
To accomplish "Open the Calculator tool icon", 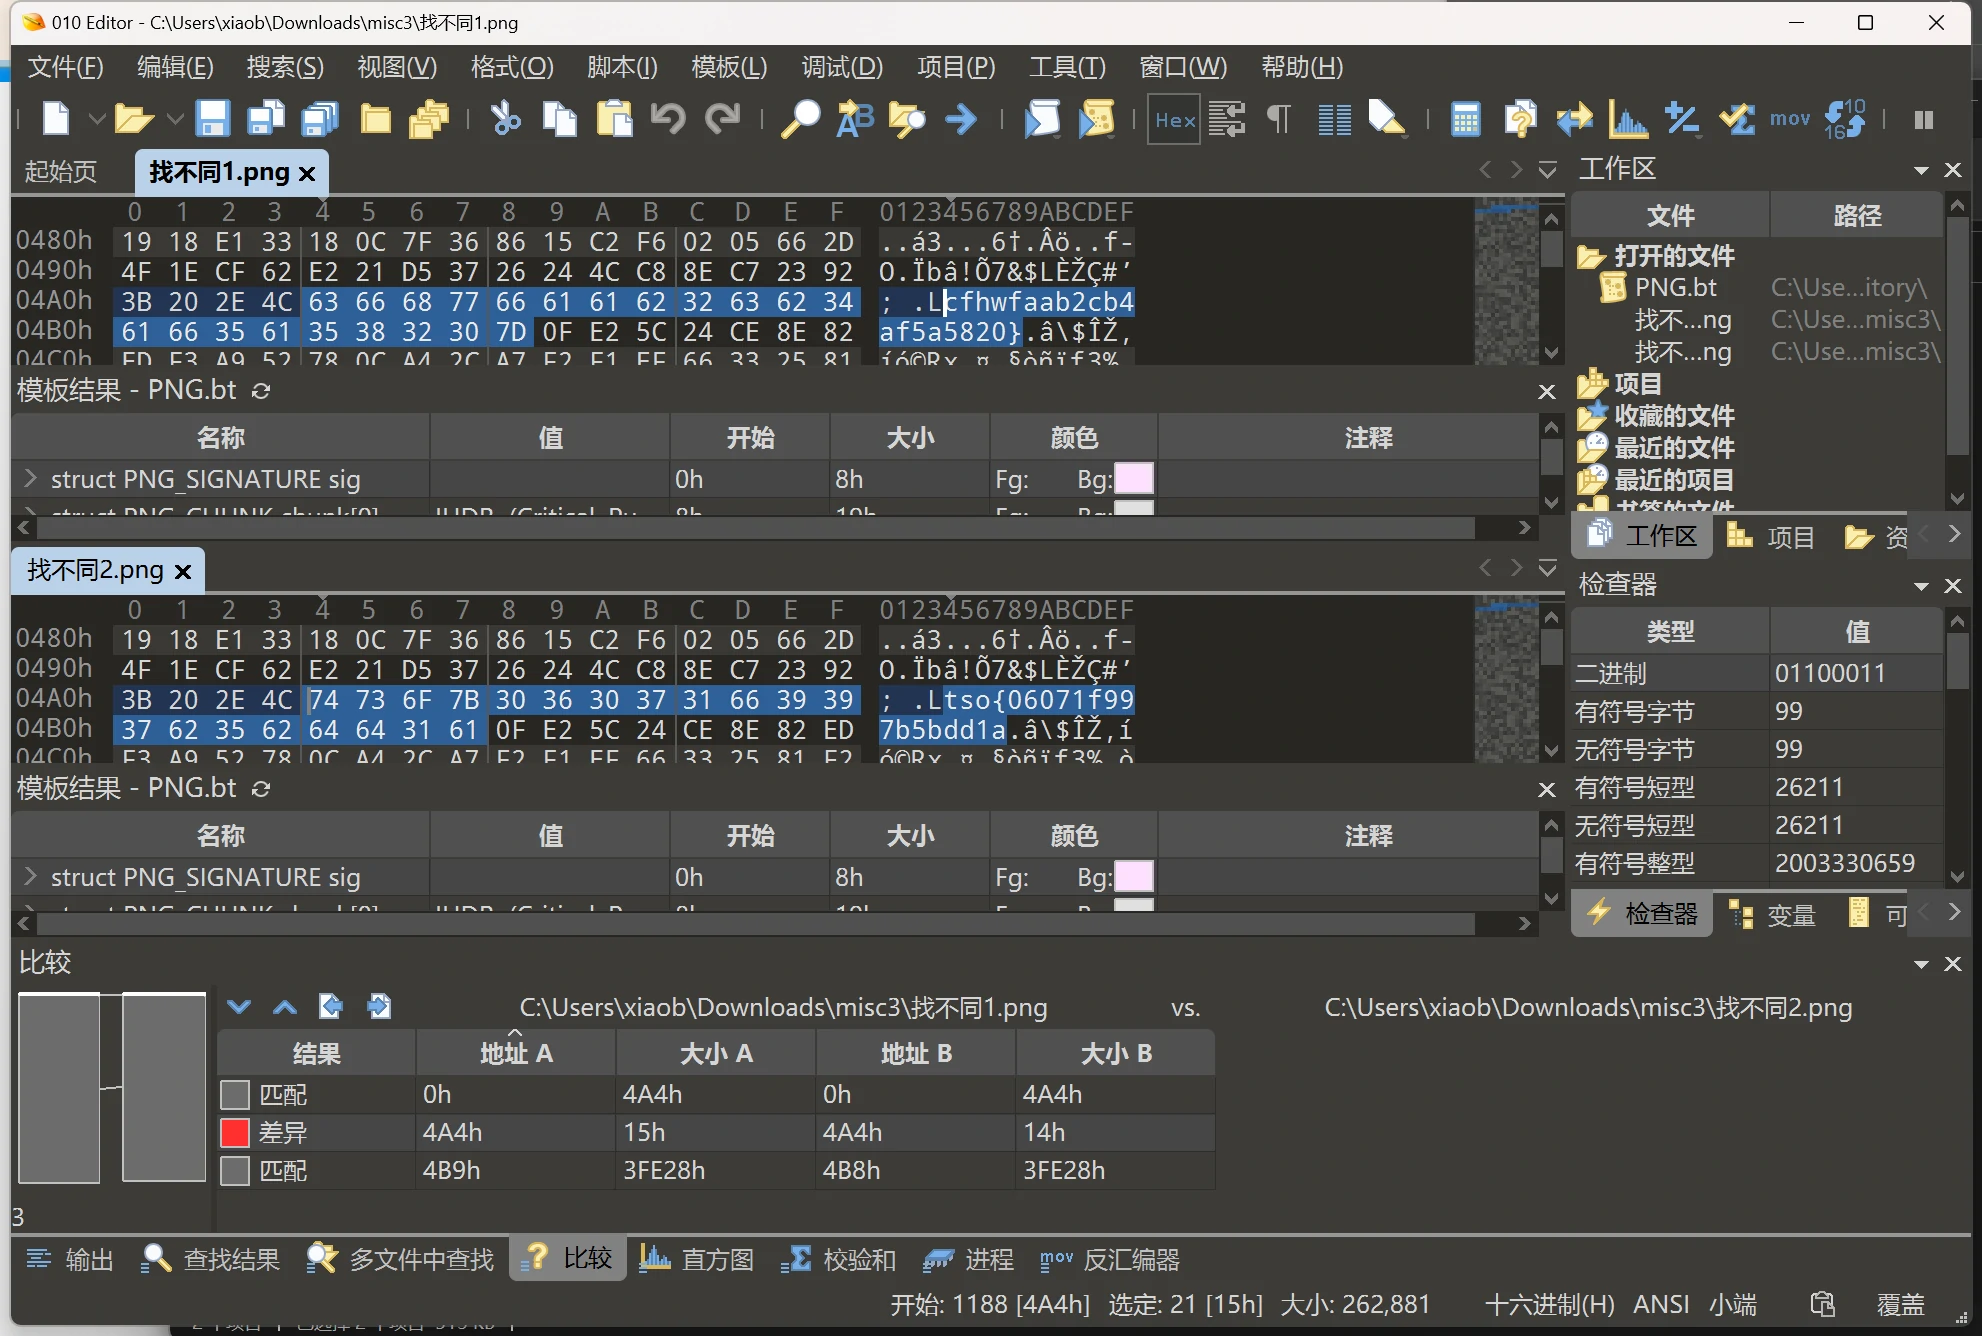I will coord(1465,120).
